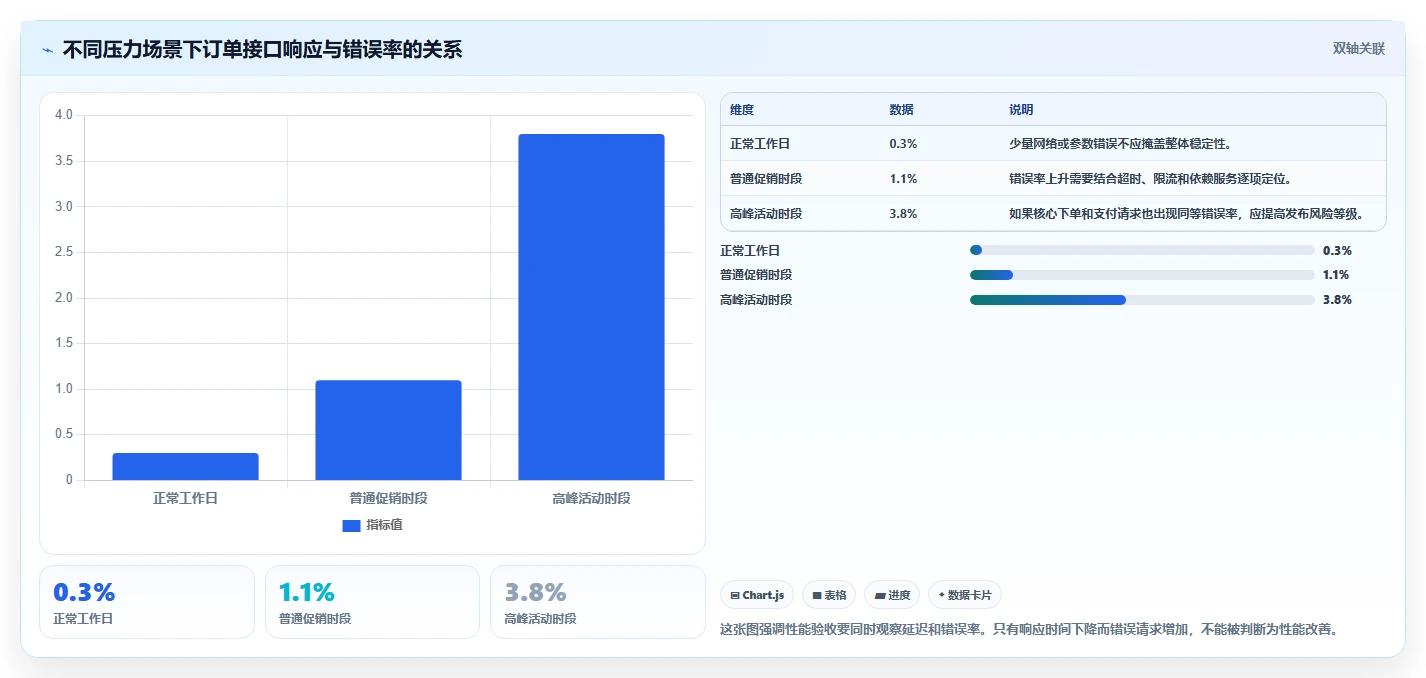Click 正常工作日 label left of progress bar

[x=750, y=251]
